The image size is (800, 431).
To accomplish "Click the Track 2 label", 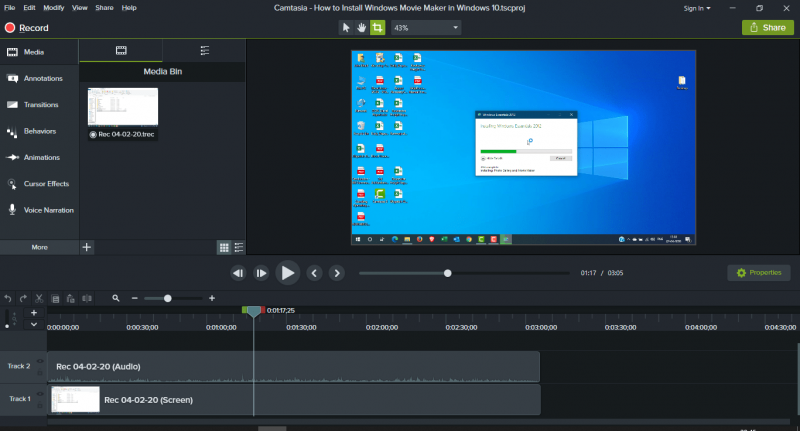I will coord(19,366).
